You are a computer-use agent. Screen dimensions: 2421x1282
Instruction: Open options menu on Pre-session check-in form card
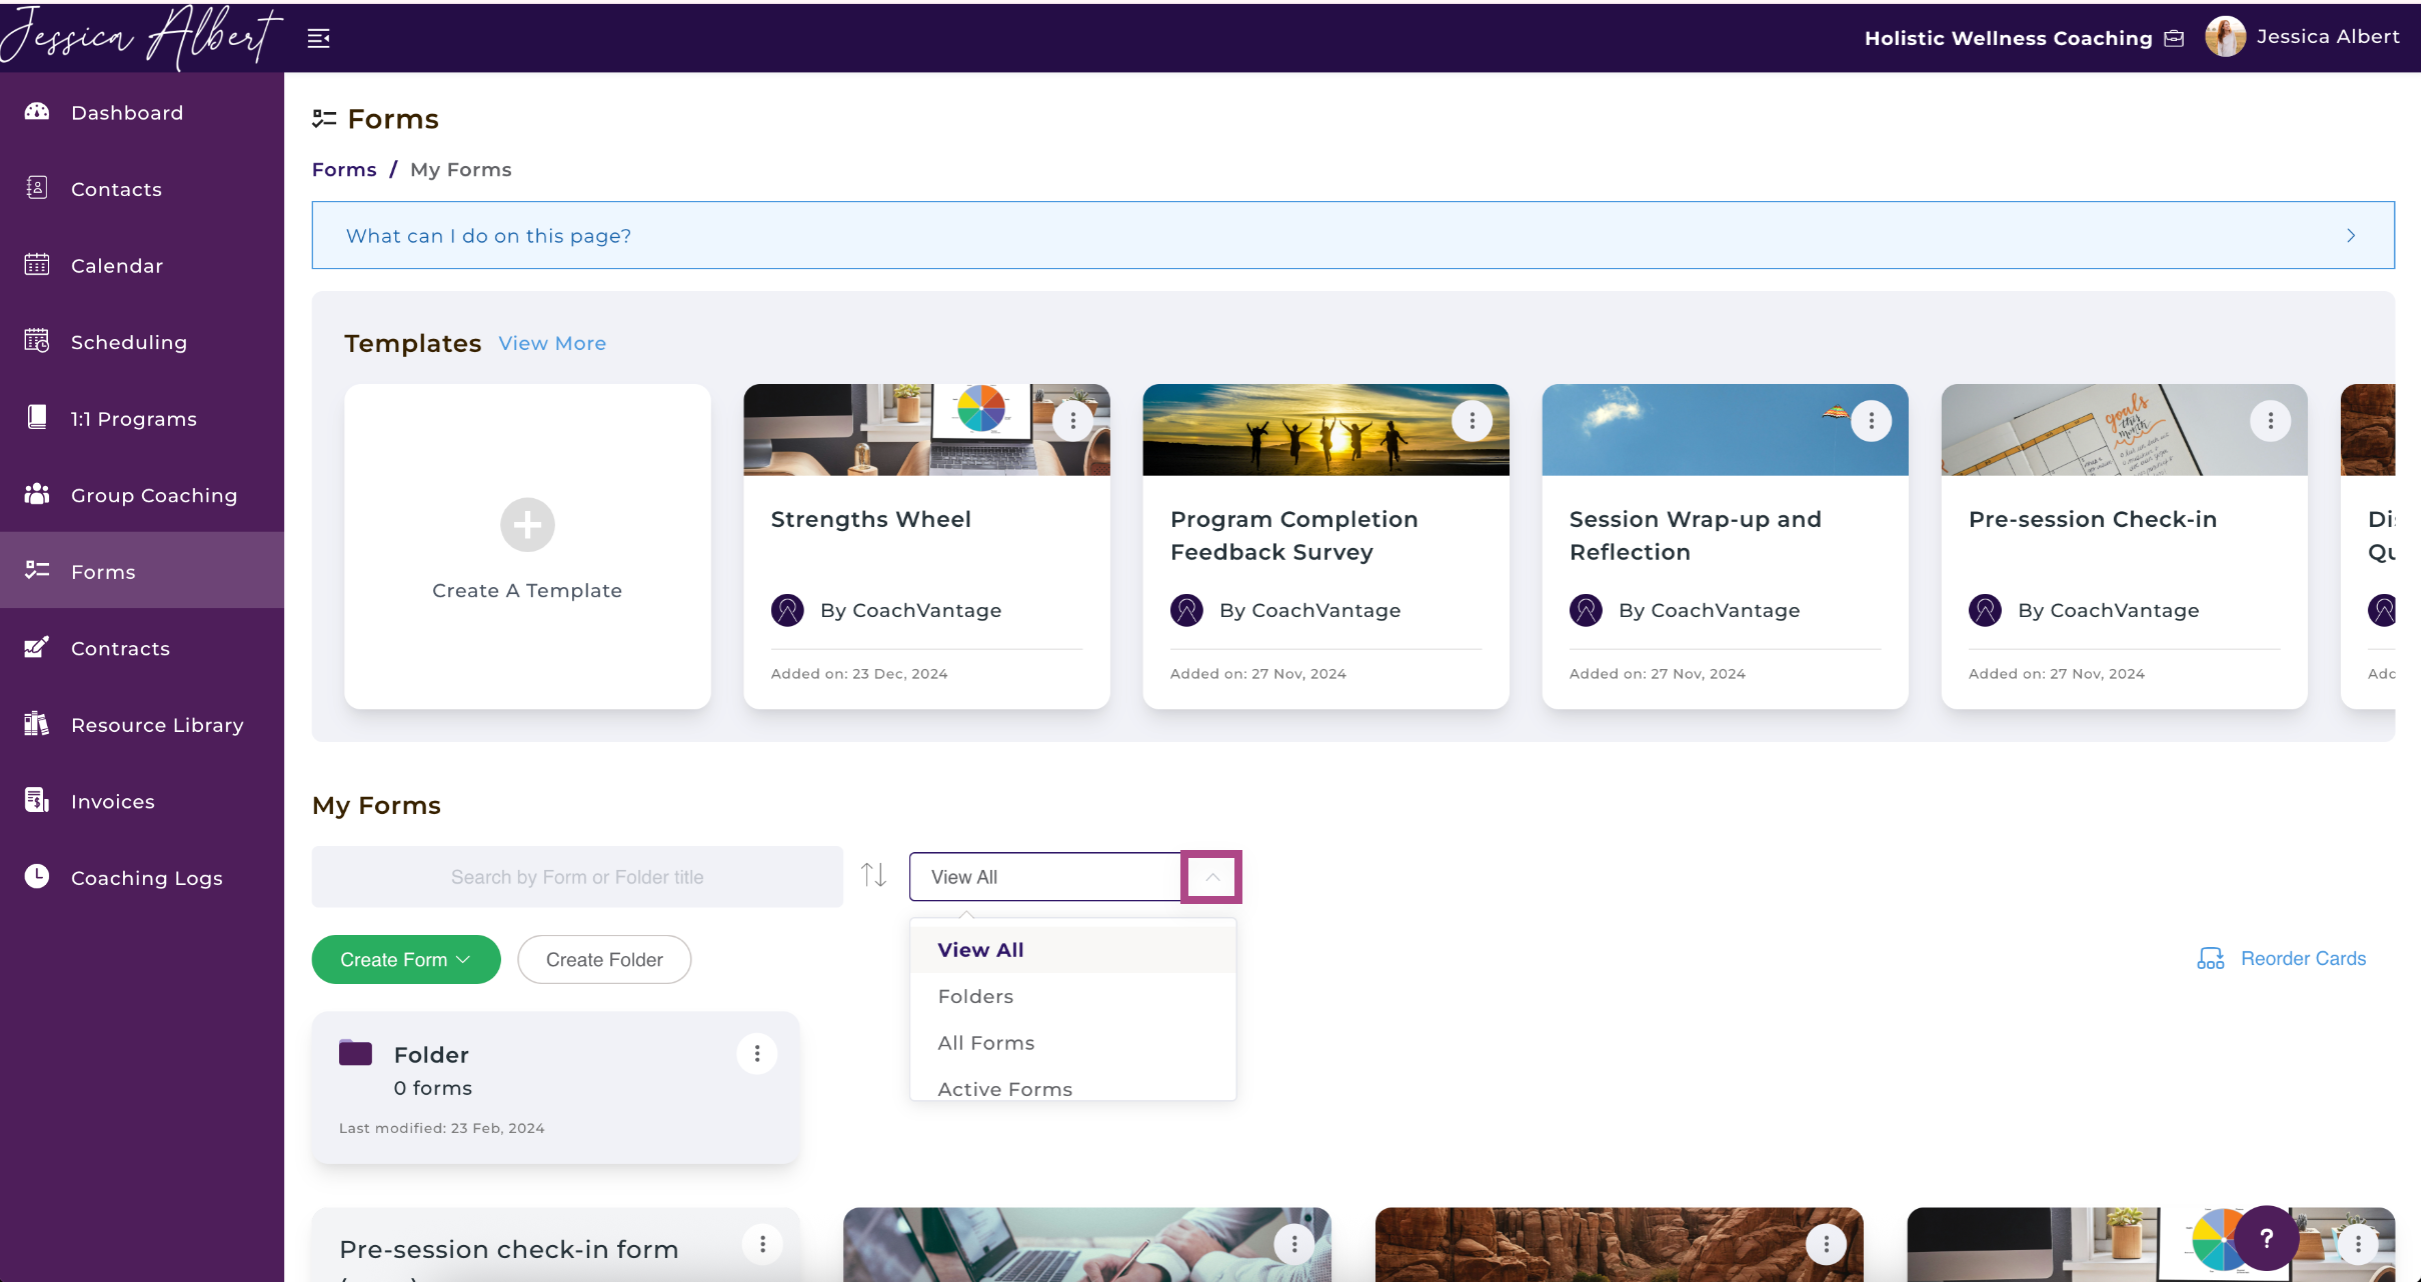pyautogui.click(x=762, y=1244)
